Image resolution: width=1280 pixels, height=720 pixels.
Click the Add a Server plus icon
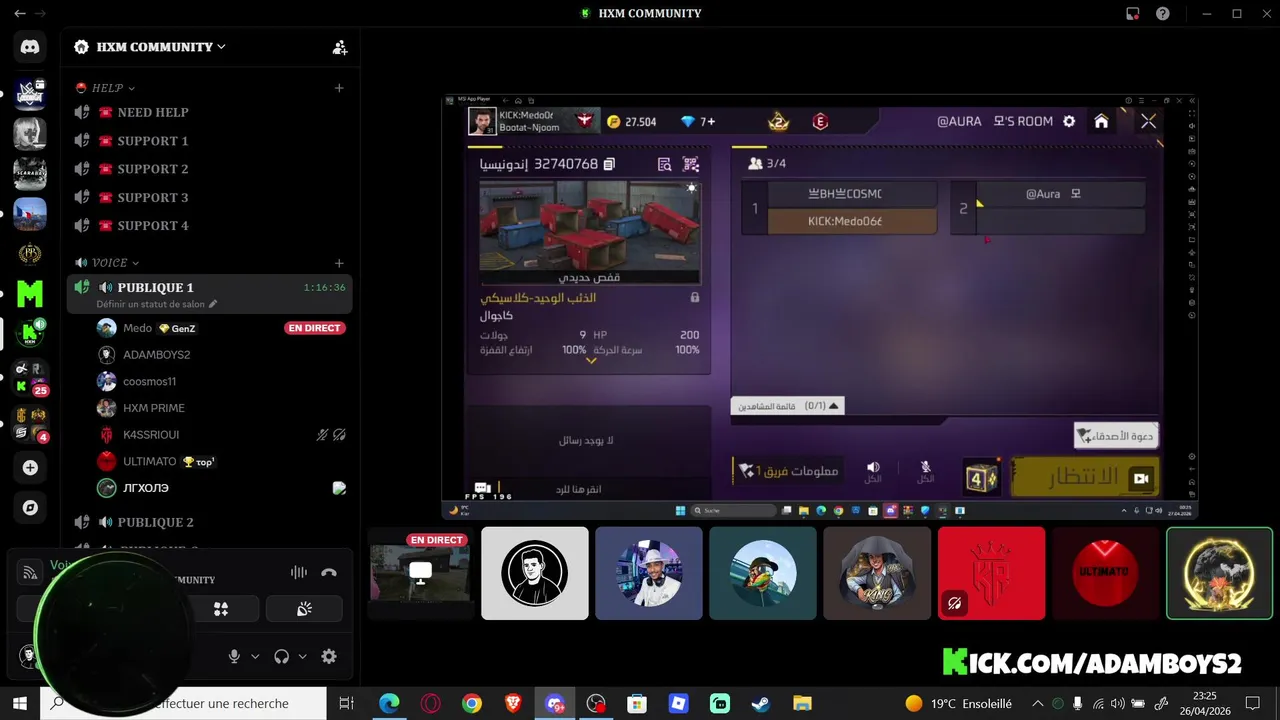tap(29, 468)
